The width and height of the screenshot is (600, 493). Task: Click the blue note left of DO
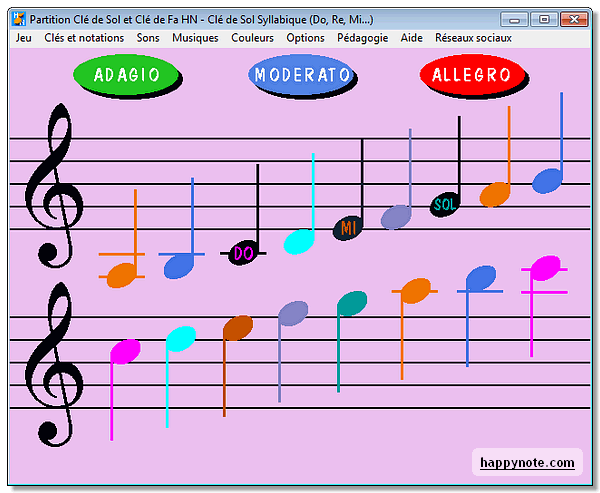point(179,266)
